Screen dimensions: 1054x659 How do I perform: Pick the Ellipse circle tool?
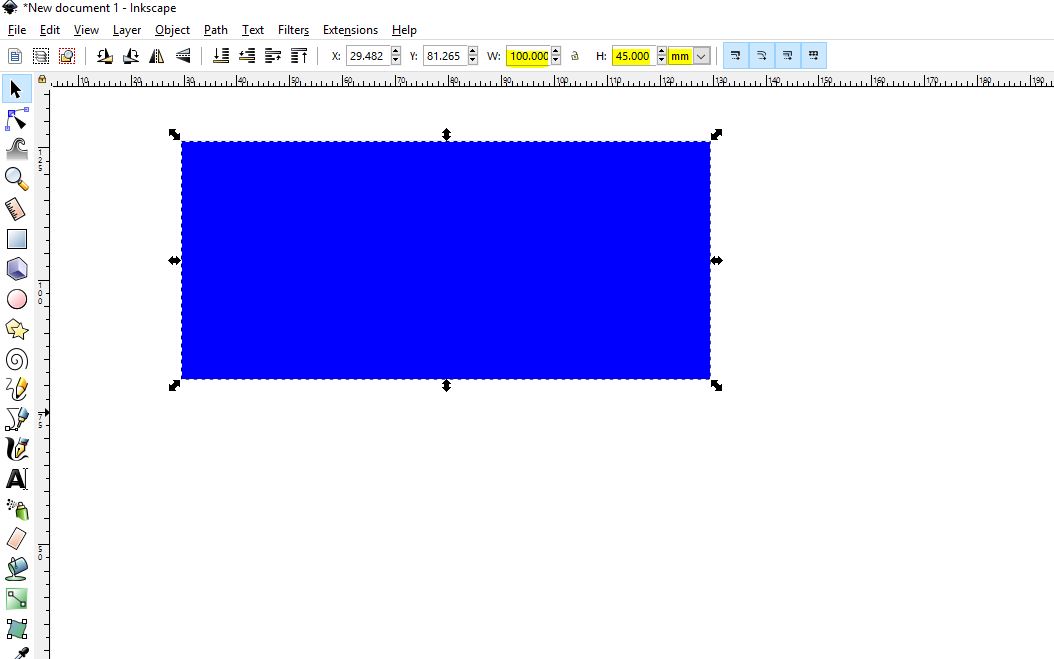point(17,299)
